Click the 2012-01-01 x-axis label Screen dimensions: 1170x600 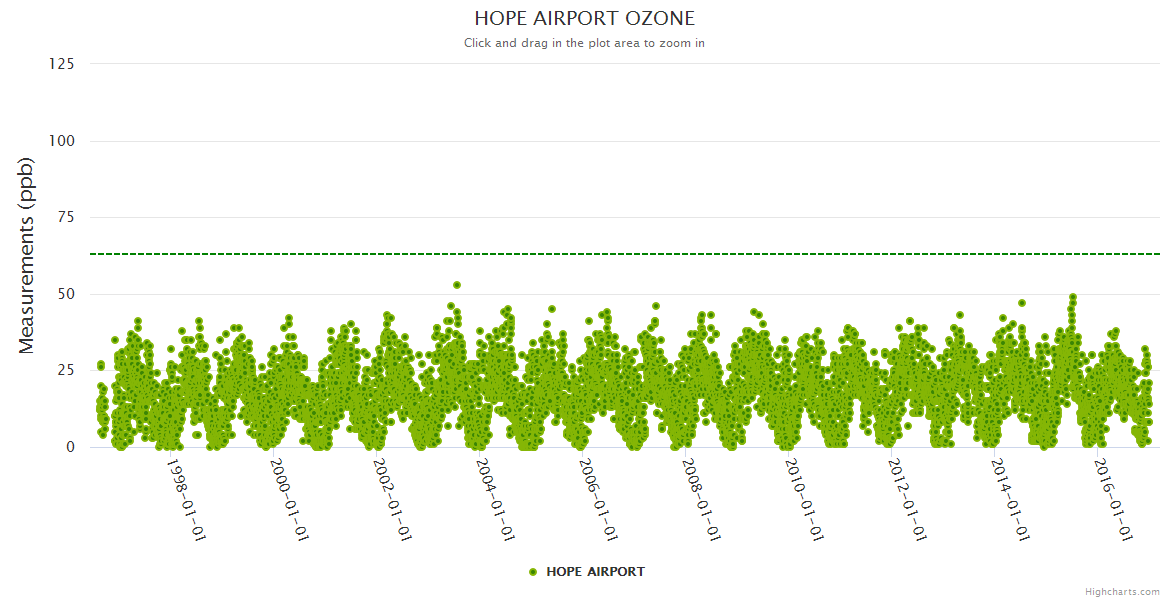pyautogui.click(x=907, y=500)
